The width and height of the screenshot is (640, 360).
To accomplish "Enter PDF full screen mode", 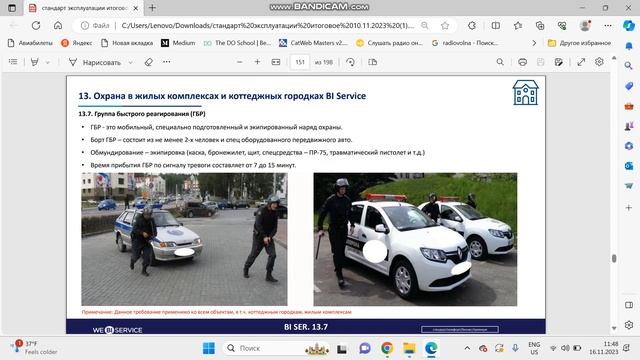I will coord(581,62).
